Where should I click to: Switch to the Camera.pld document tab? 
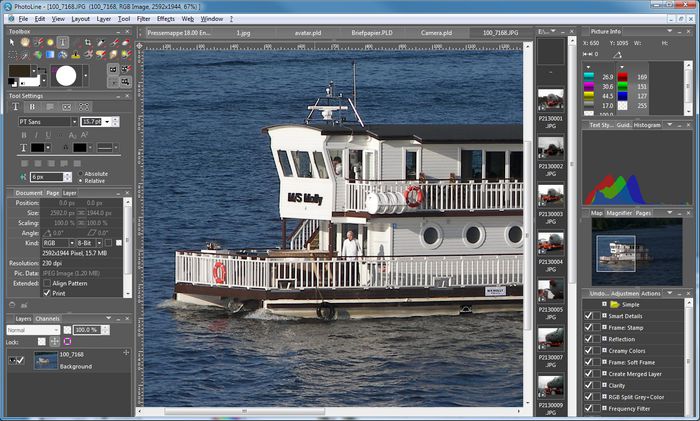(x=436, y=33)
